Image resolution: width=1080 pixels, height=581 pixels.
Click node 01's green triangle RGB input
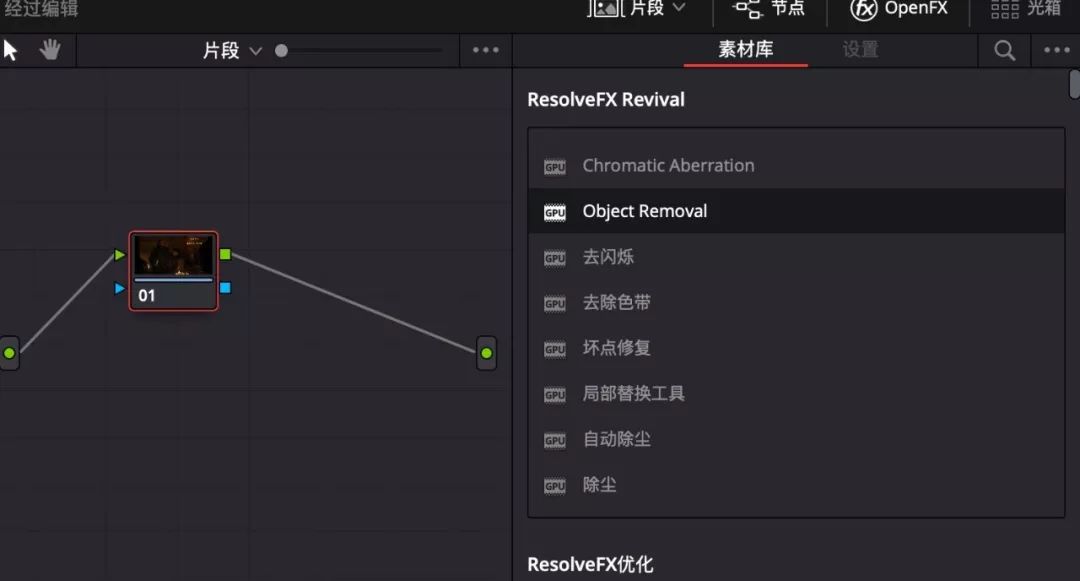[120, 255]
